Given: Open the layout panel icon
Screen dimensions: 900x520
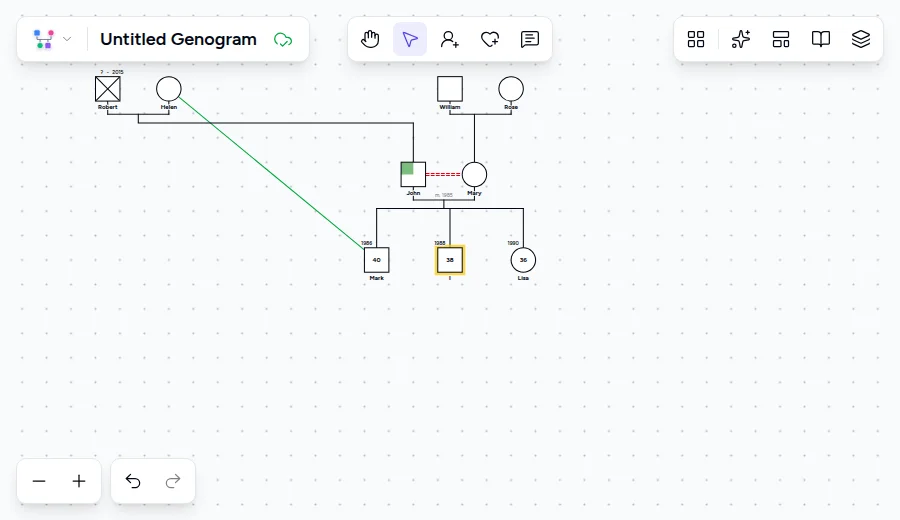Looking at the screenshot, I should [781, 39].
